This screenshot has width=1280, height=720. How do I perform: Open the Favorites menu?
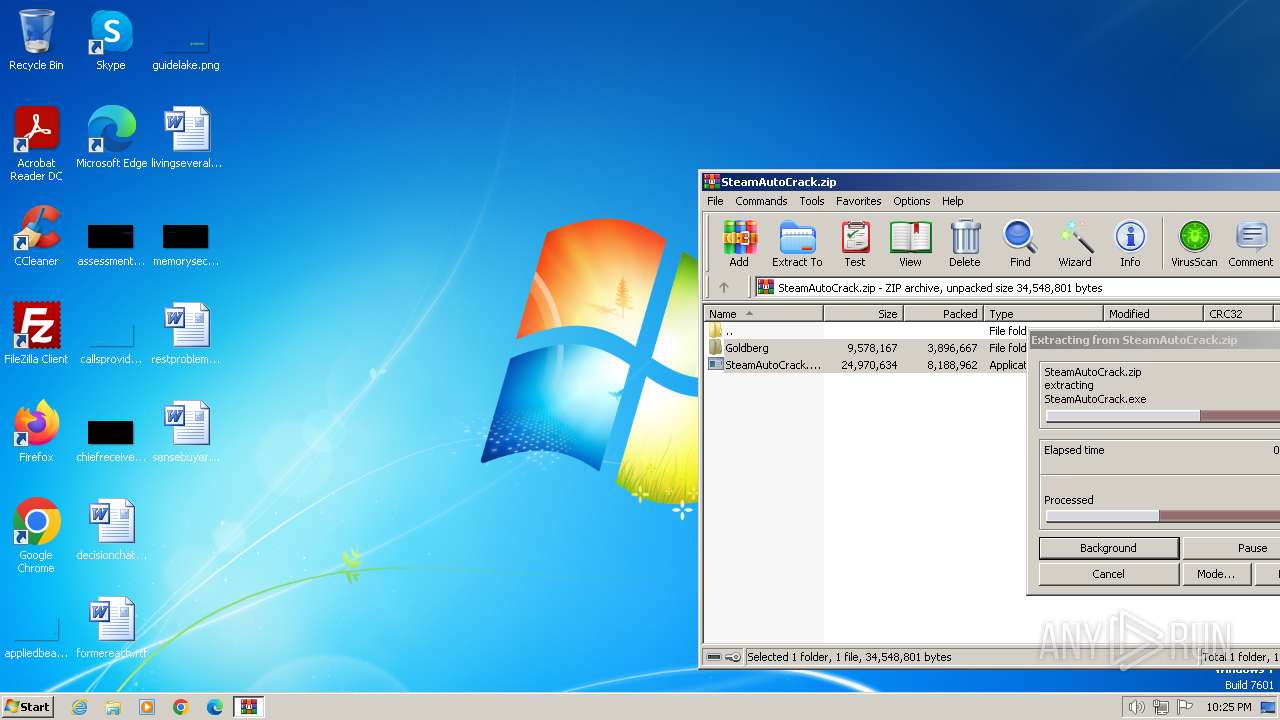(859, 201)
